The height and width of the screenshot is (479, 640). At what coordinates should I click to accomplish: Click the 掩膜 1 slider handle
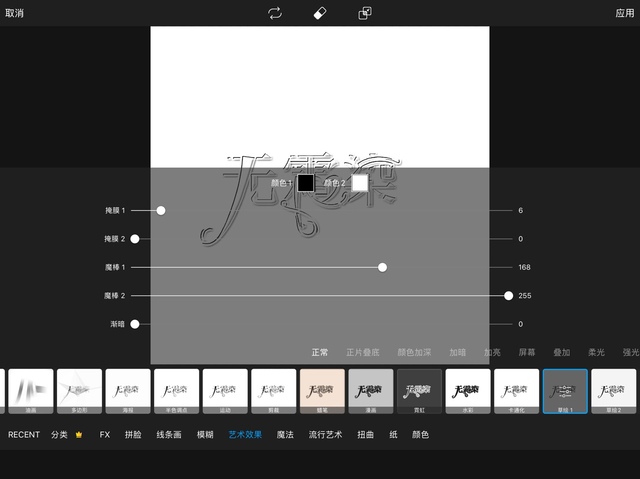coord(161,210)
